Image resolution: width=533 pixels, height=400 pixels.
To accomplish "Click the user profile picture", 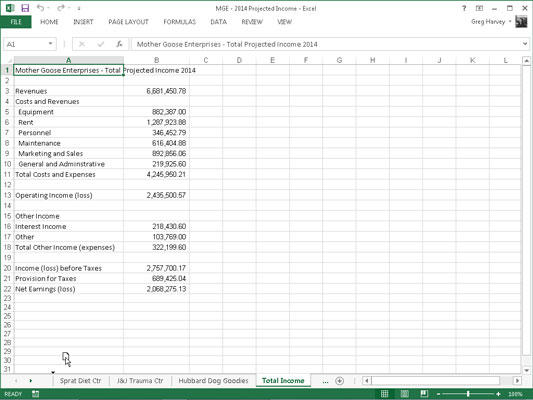I will point(521,22).
